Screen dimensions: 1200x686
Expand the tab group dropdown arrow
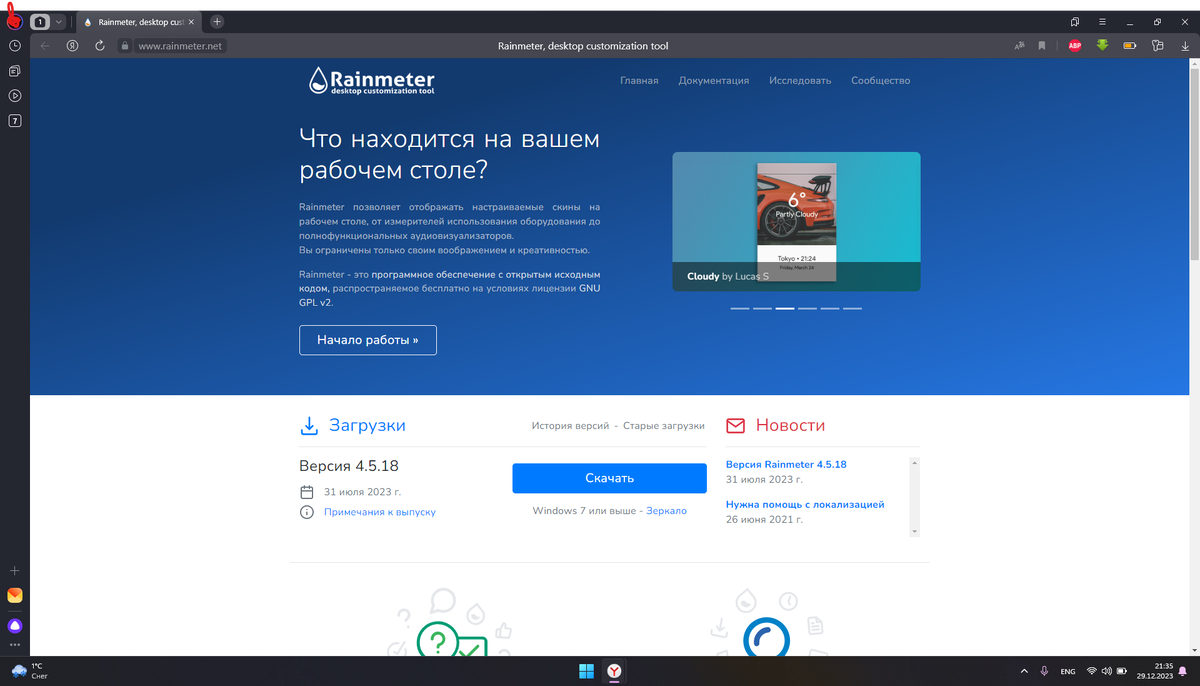point(59,21)
